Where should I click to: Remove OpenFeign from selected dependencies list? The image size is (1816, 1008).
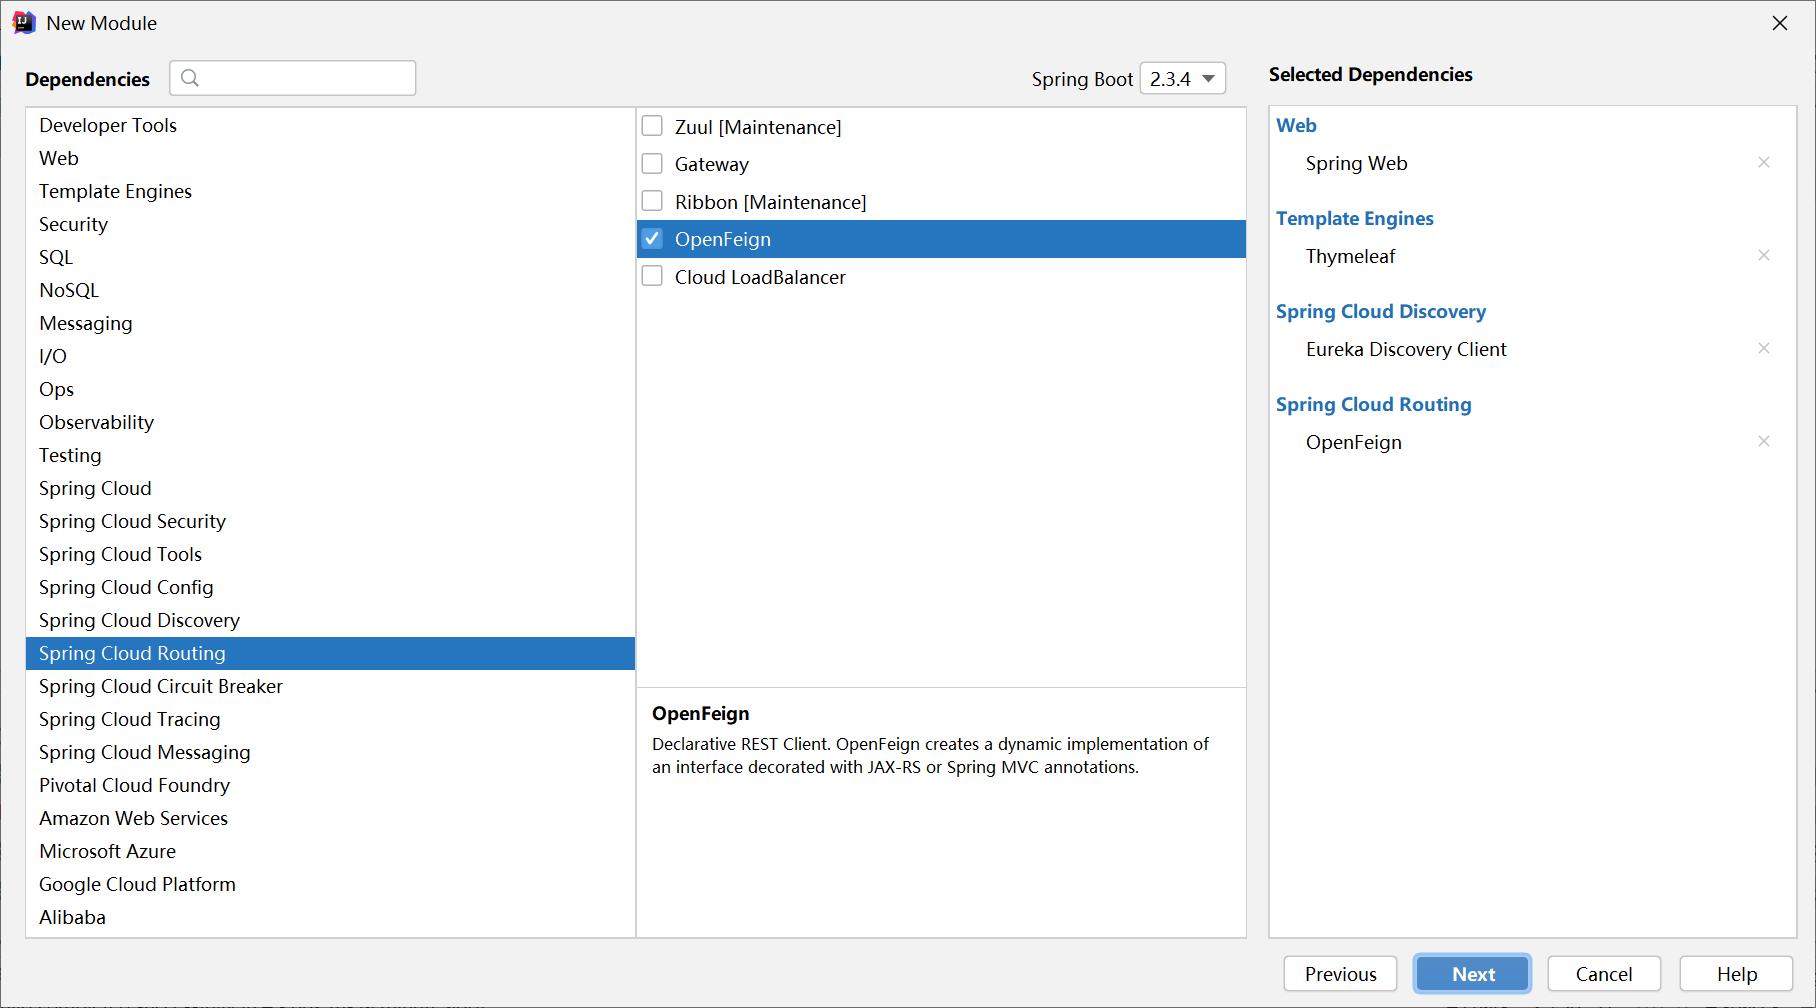[1764, 441]
